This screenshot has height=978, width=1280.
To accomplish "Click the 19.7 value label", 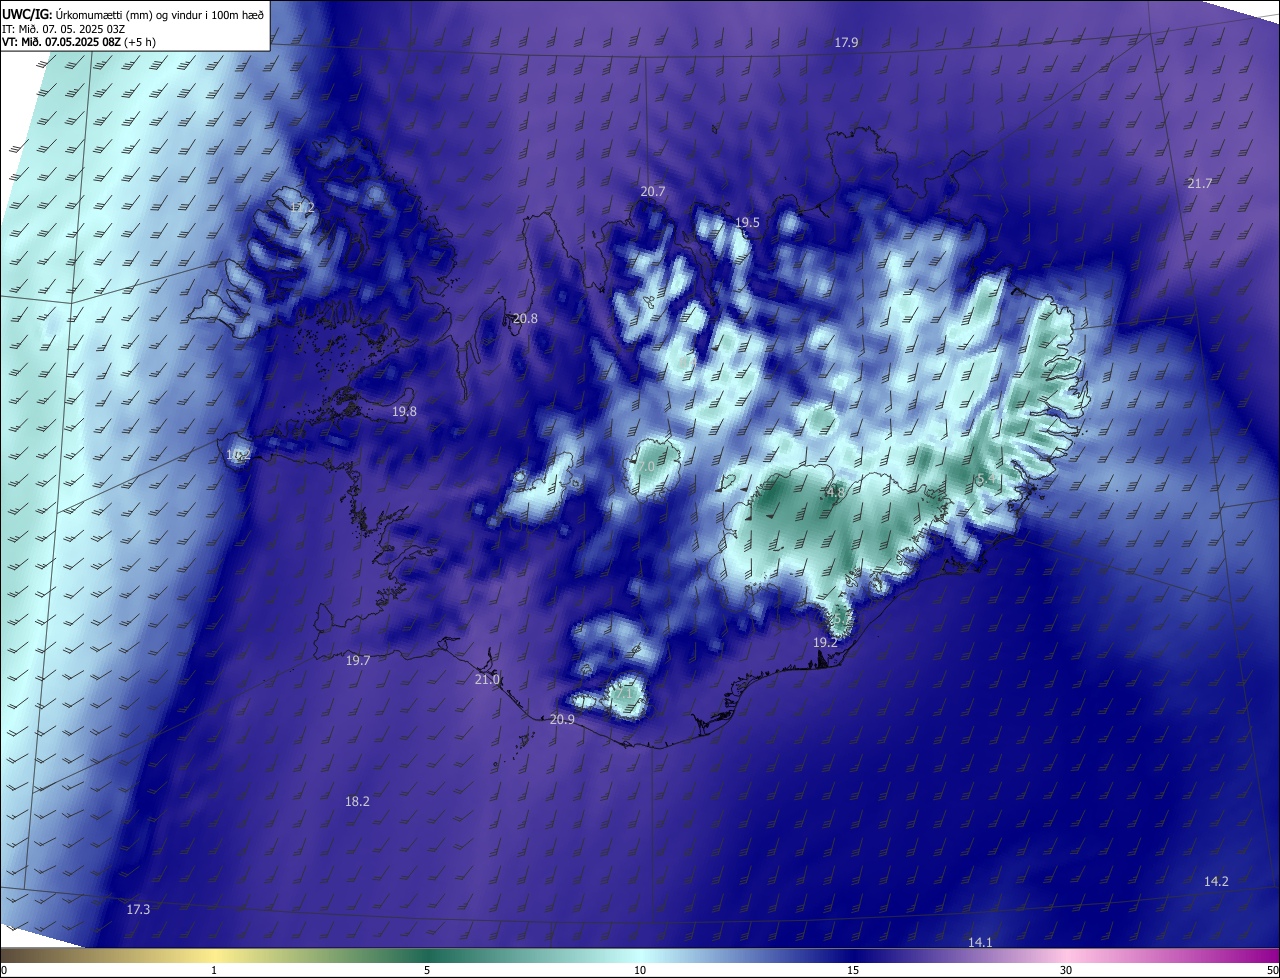I will (358, 661).
